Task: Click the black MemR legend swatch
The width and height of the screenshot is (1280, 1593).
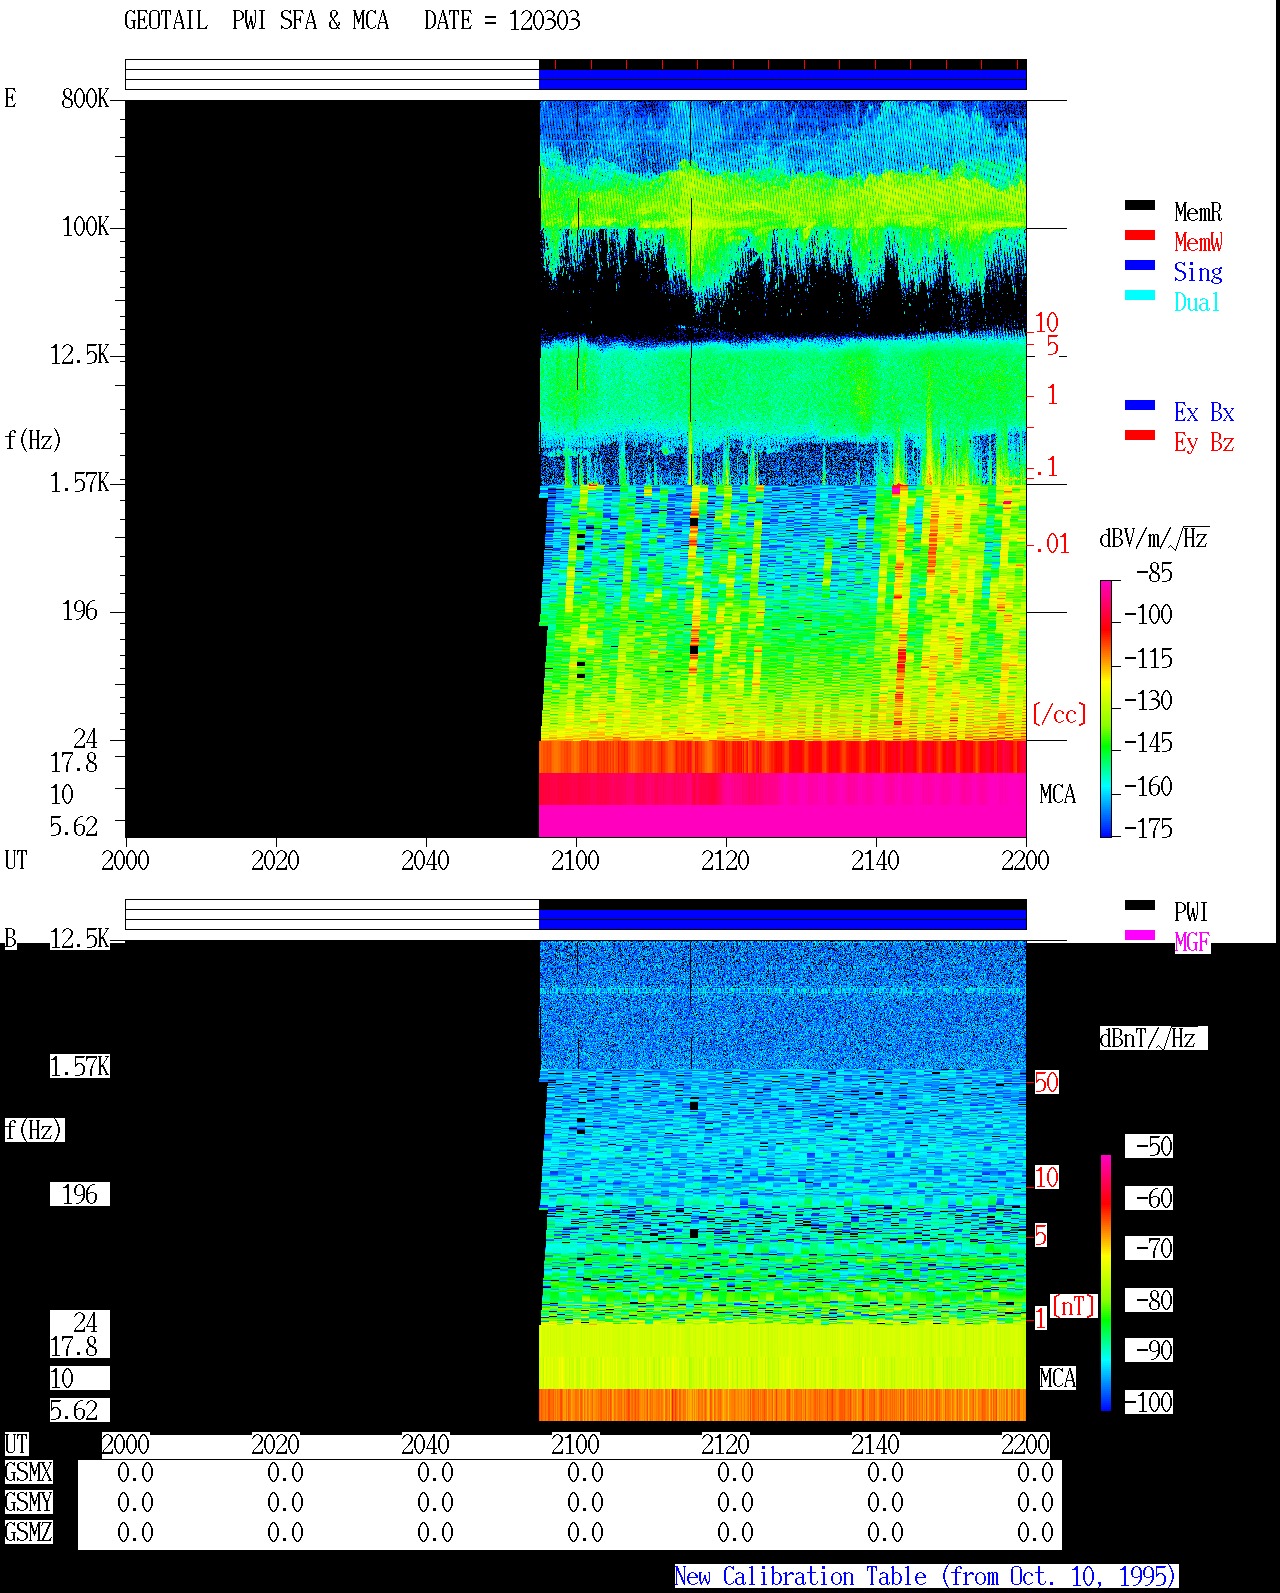Action: 1140,205
